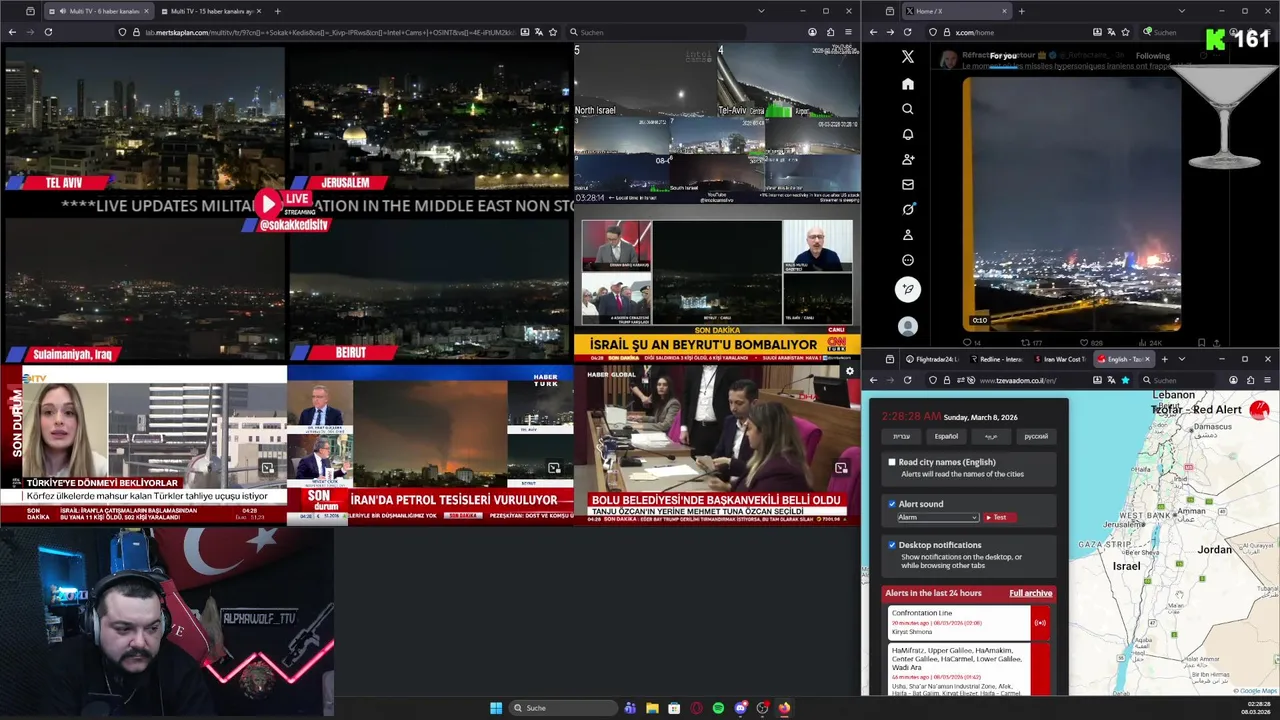Uncheck the Alert sound checkbox

click(892, 504)
